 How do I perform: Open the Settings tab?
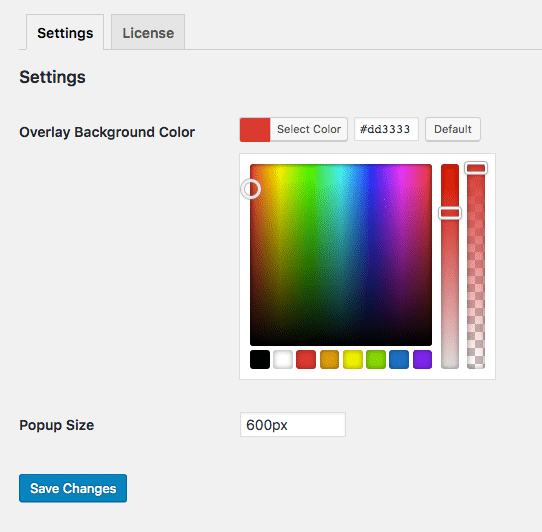(65, 32)
